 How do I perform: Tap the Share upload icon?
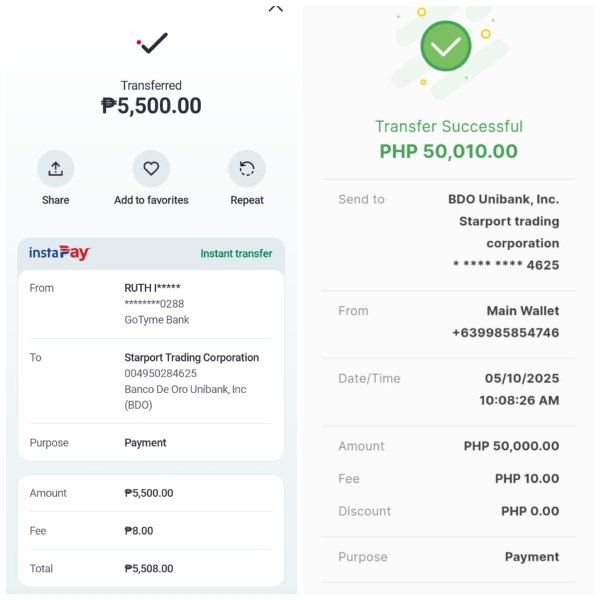pyautogui.click(x=56, y=169)
